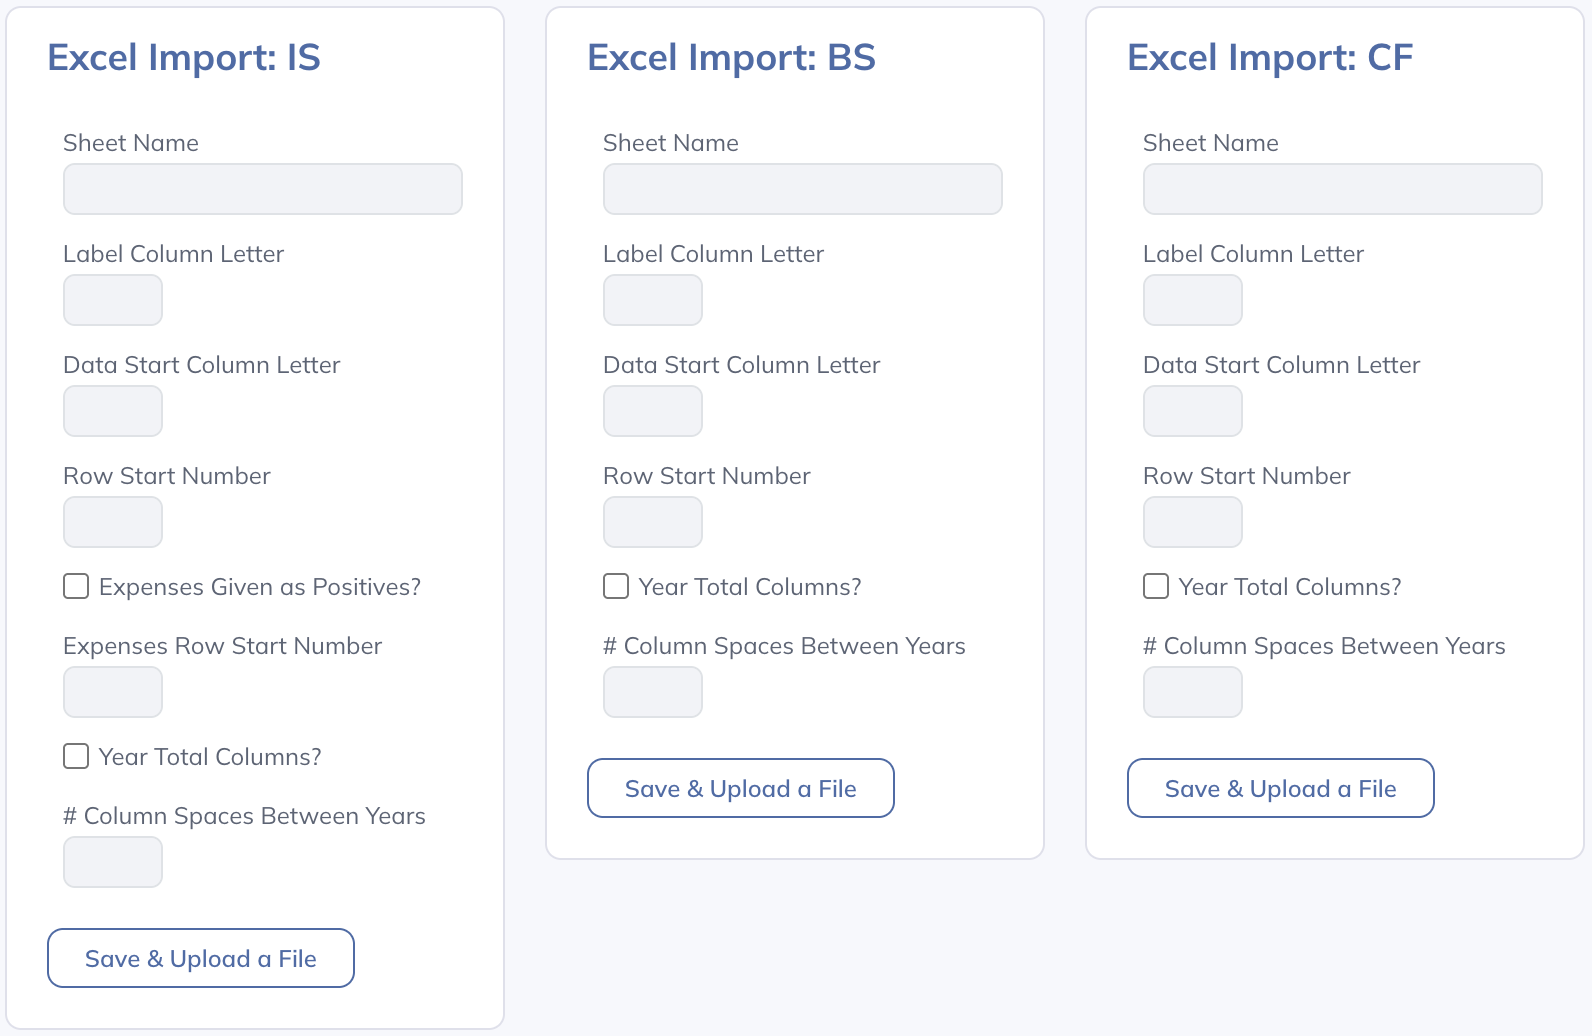Click CF Column Spaces Between Years field
Viewport: 1592px width, 1036px height.
(x=1193, y=692)
